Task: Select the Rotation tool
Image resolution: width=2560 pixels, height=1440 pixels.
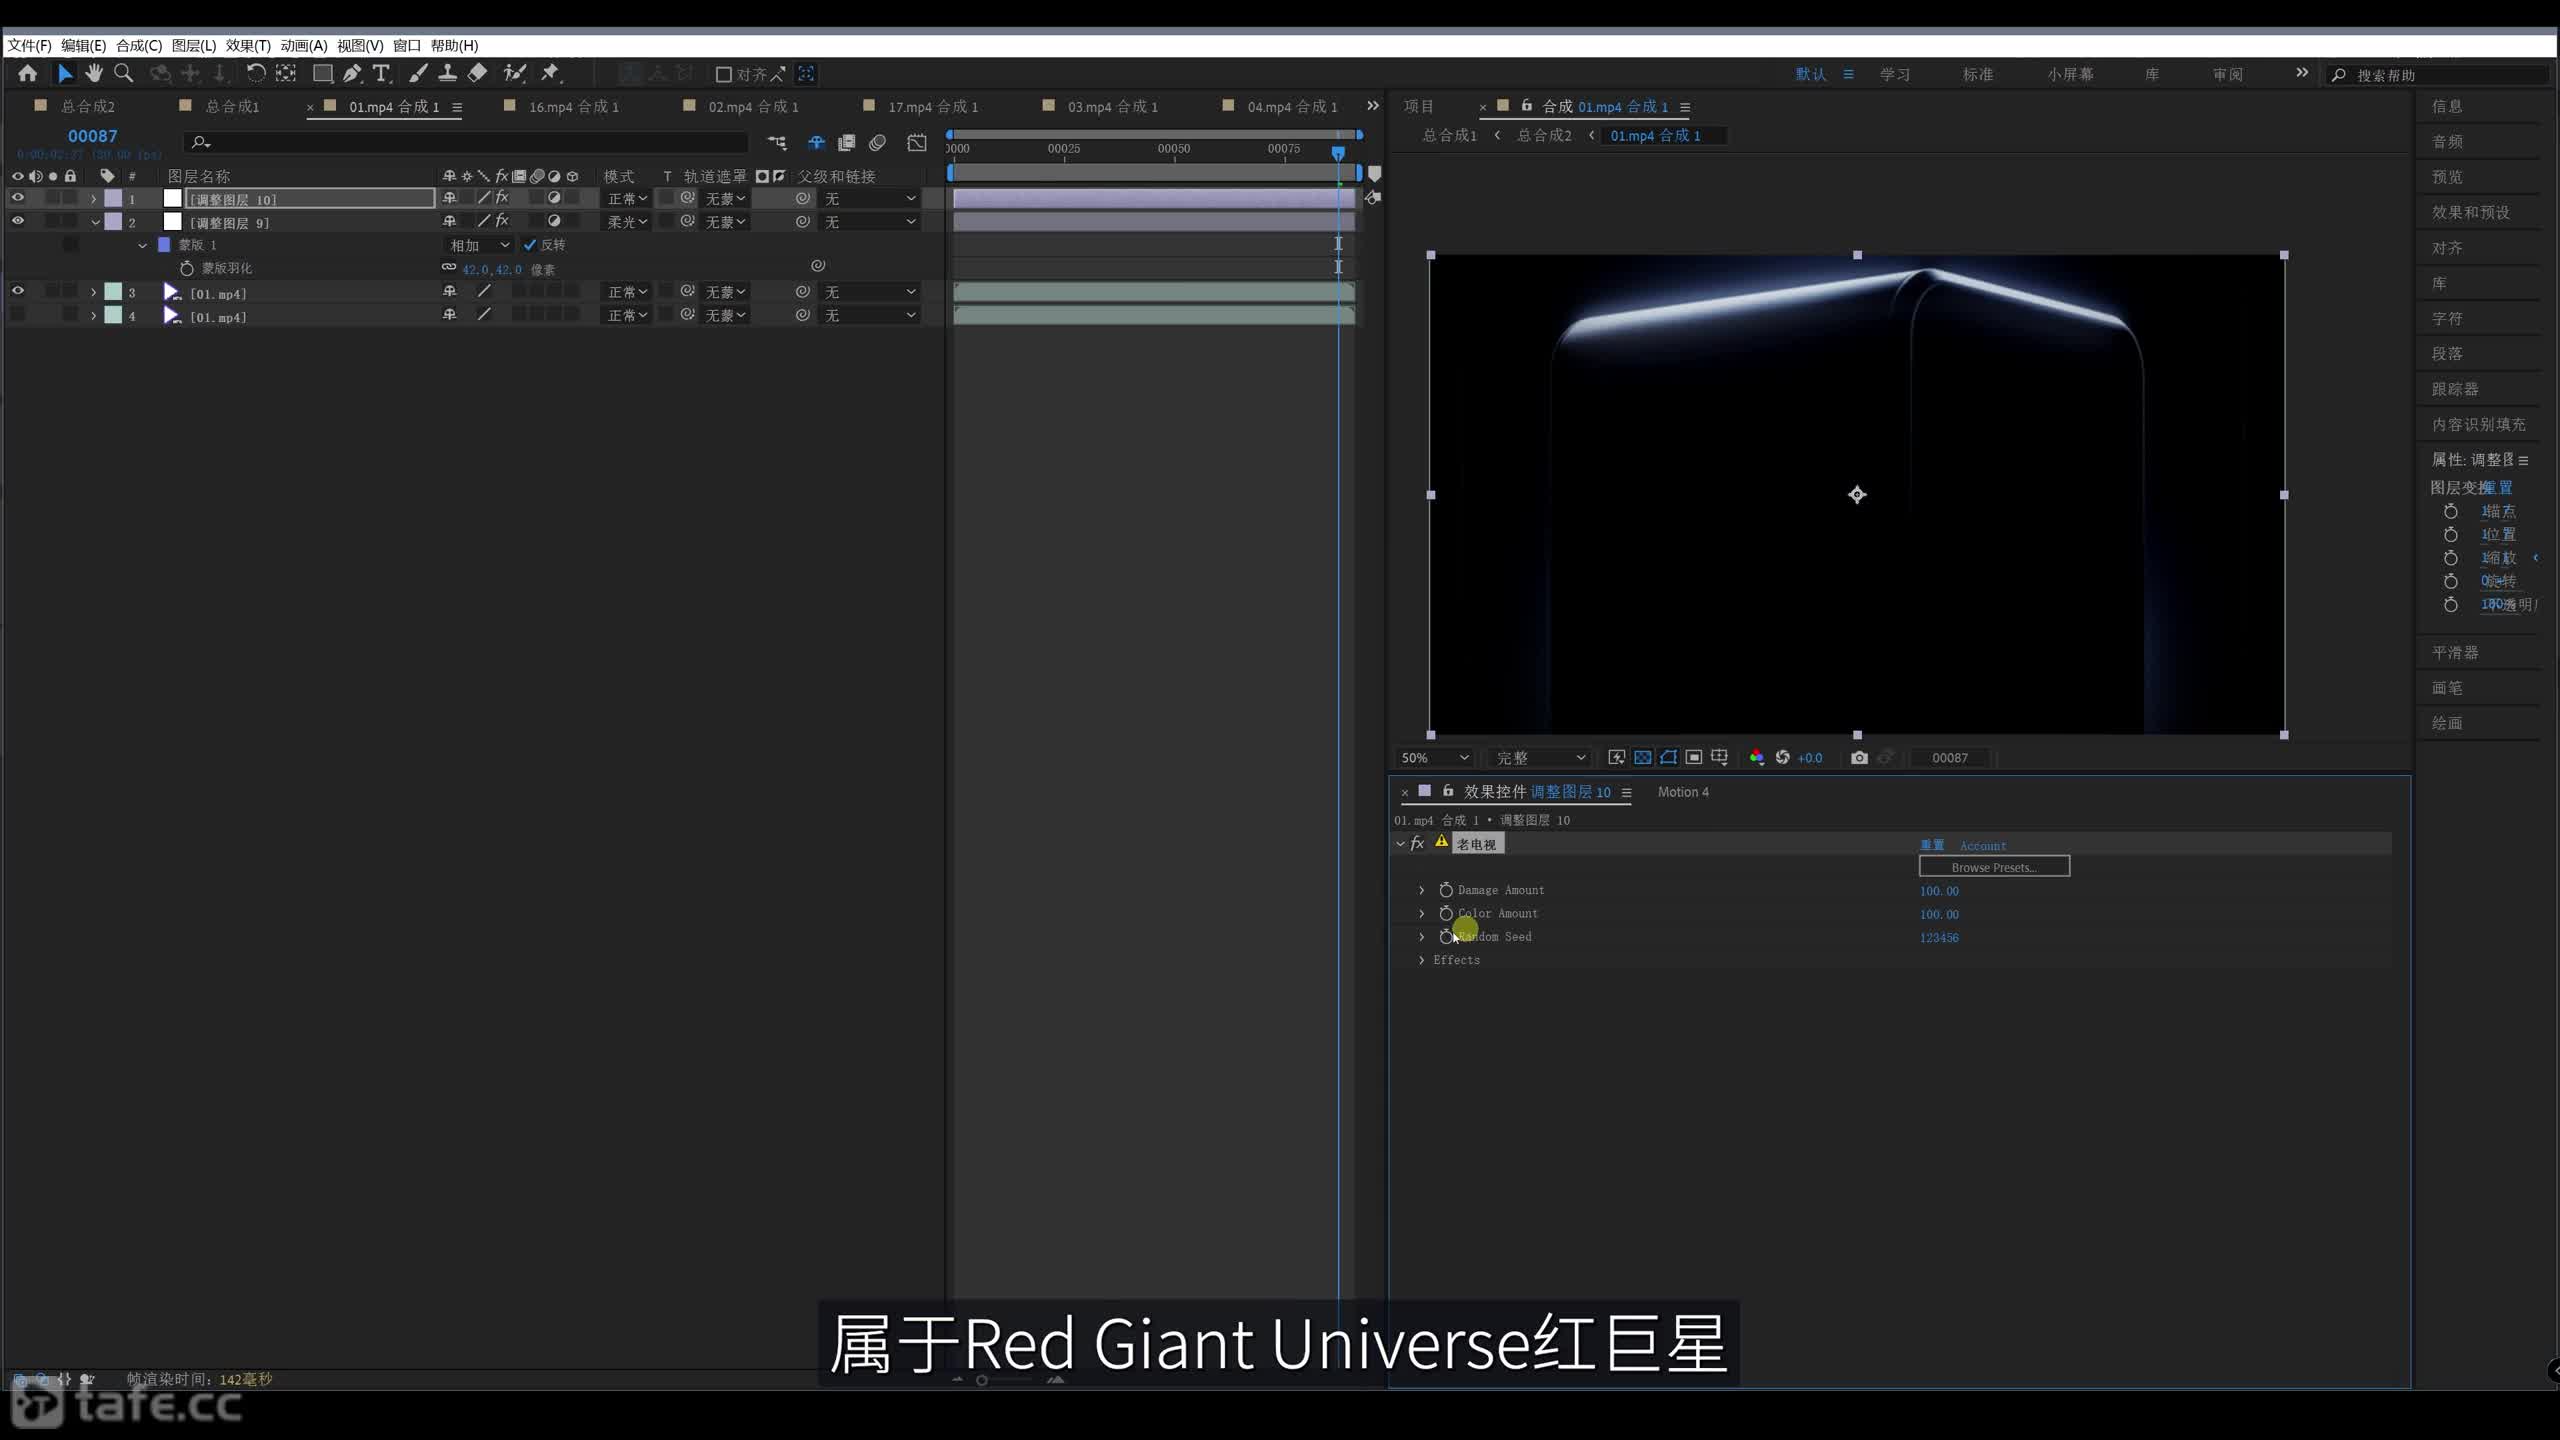Action: pos(256,73)
